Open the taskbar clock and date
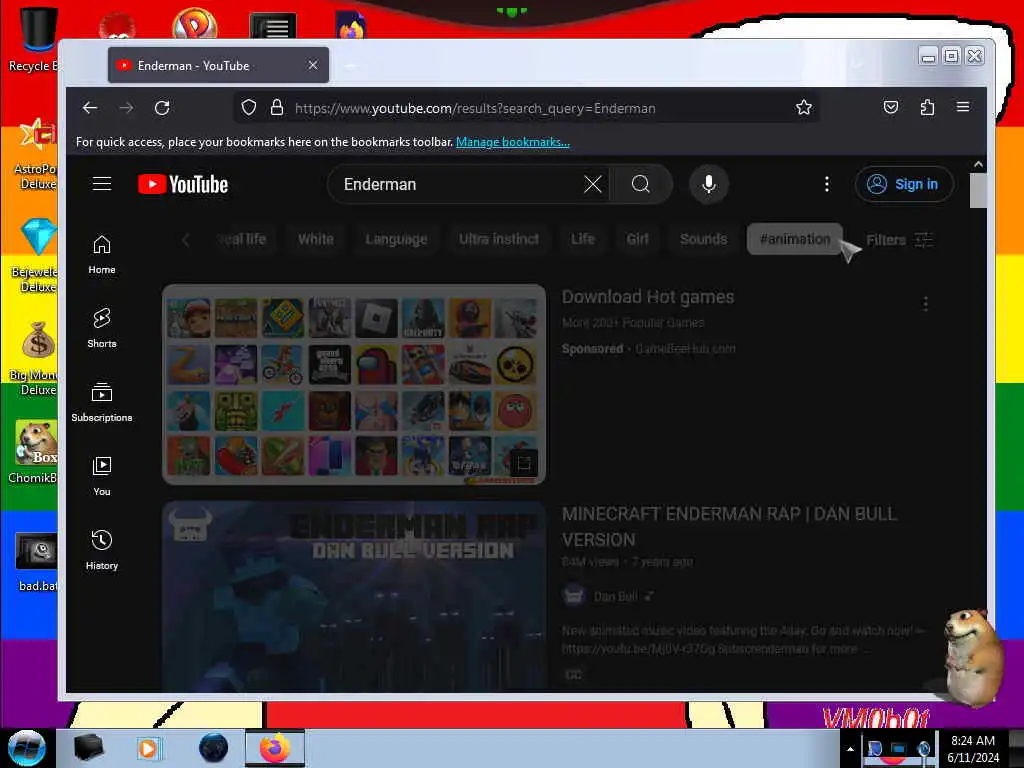Viewport: 1024px width, 768px height. tap(973, 749)
